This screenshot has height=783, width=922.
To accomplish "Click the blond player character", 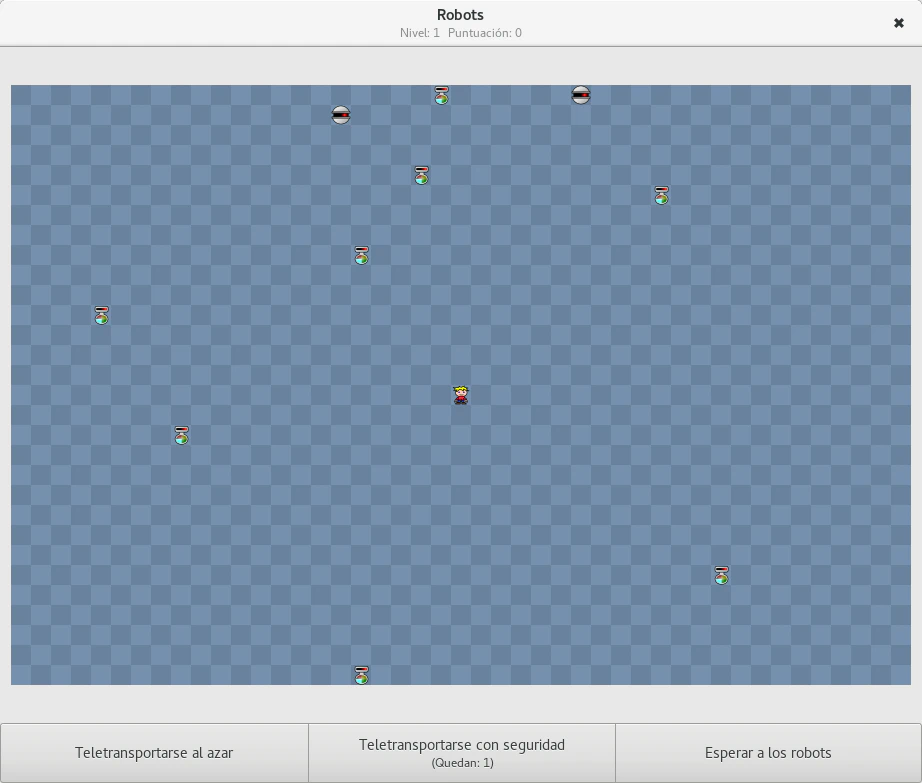I will click(x=461, y=395).
